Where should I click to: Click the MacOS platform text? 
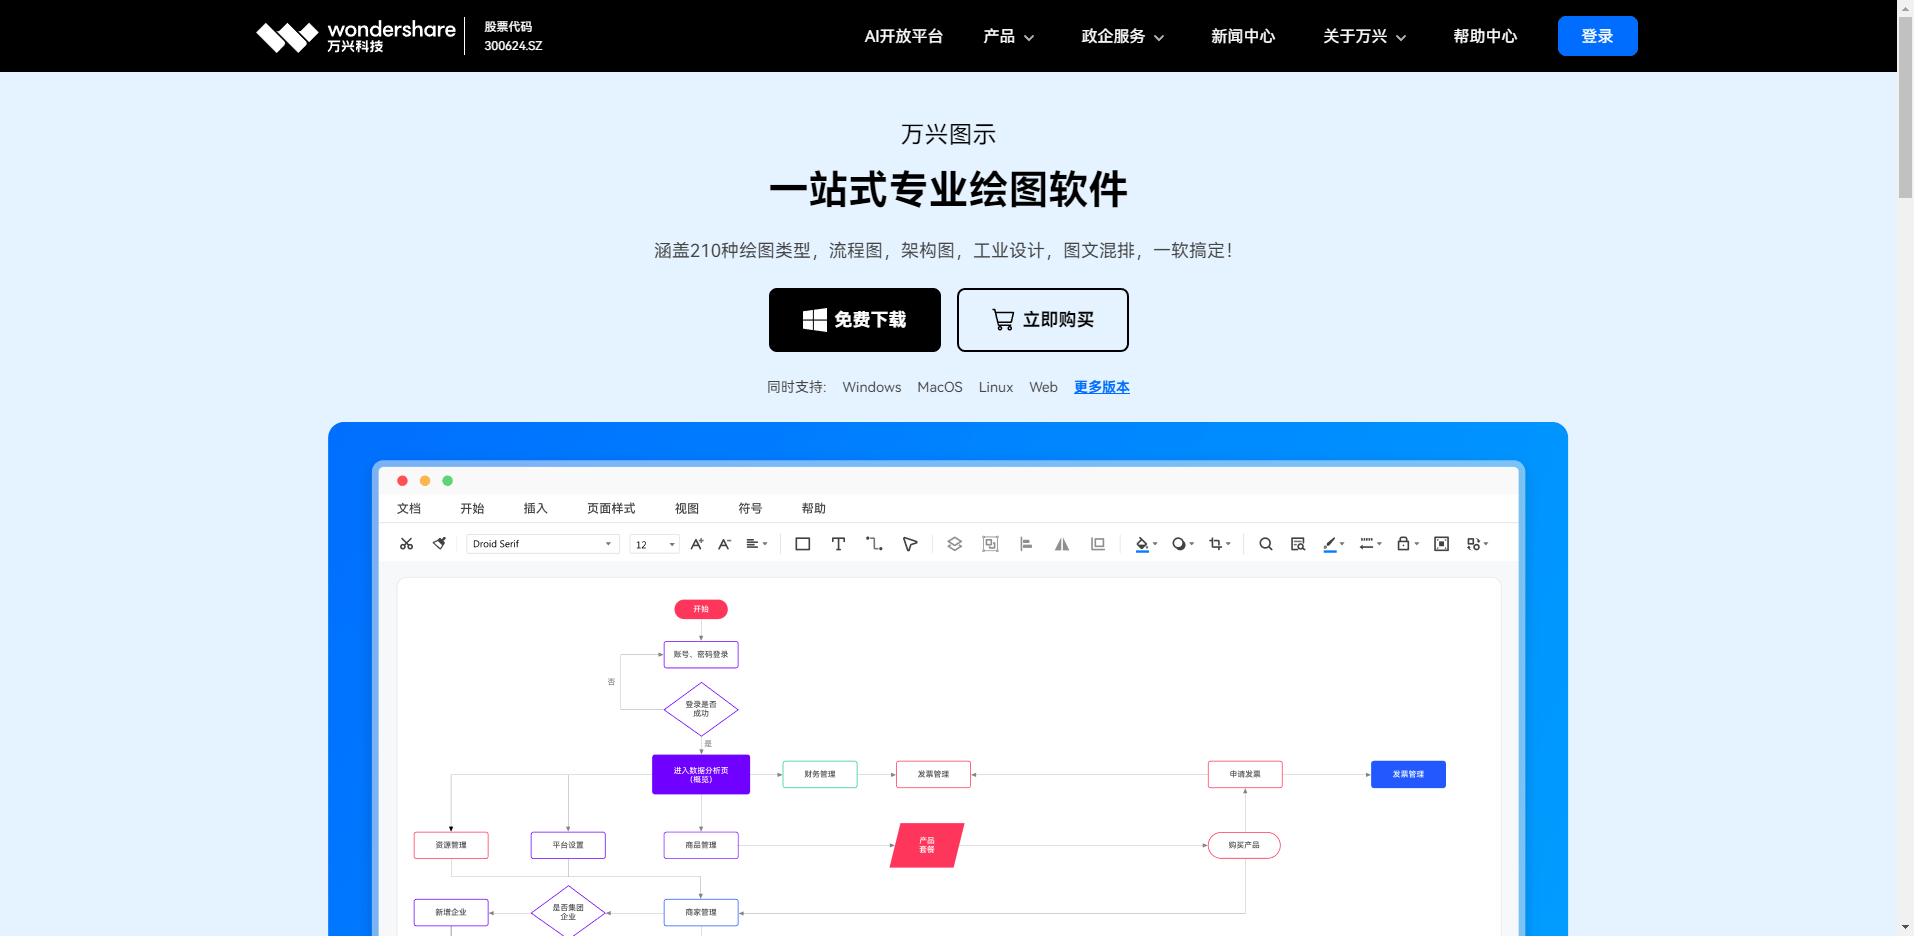[x=940, y=387]
